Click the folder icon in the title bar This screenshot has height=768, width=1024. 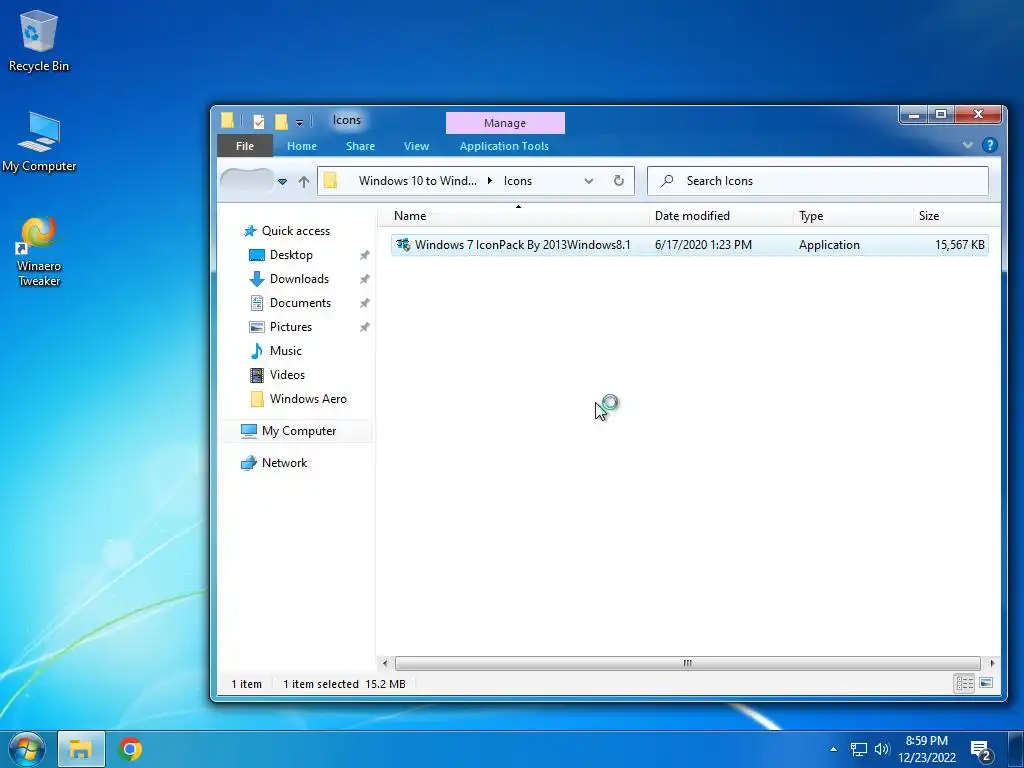(x=227, y=120)
